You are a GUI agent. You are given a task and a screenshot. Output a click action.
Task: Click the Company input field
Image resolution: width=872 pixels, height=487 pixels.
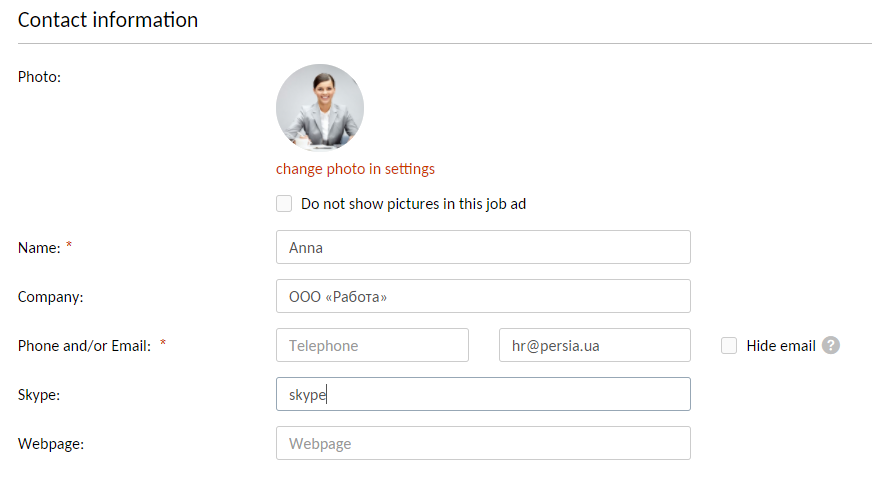point(483,296)
